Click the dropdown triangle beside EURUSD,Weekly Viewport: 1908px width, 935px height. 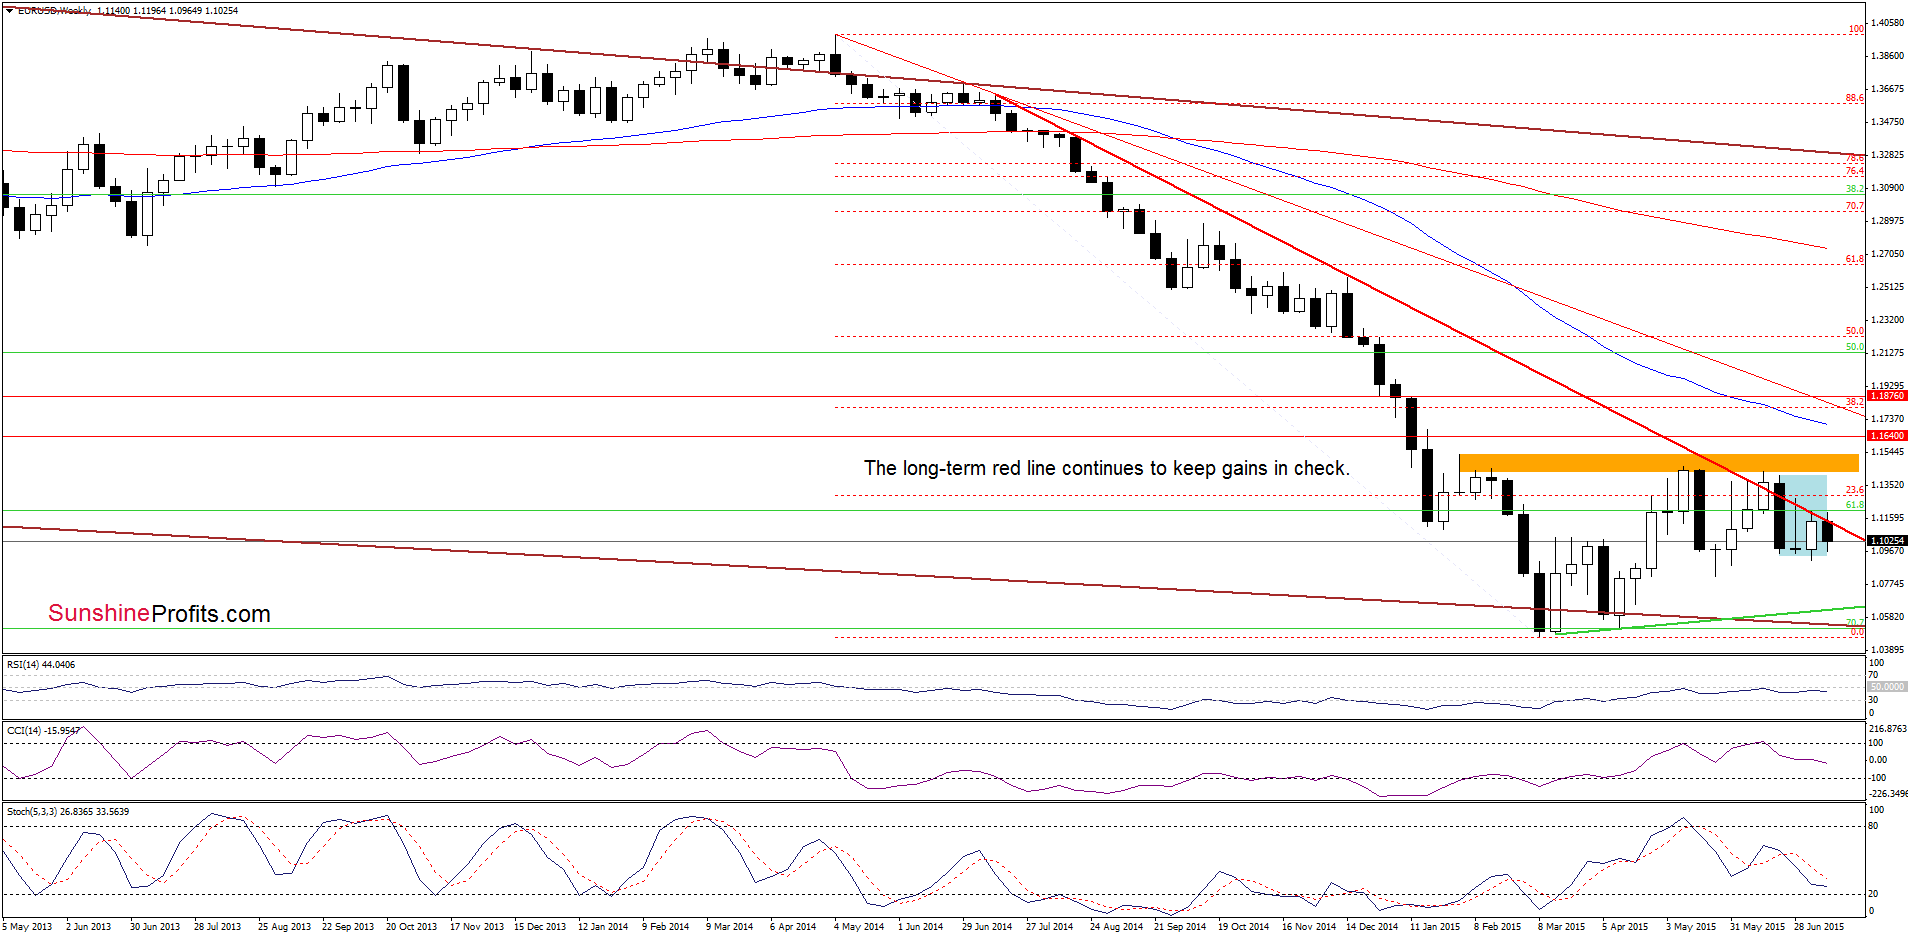pyautogui.click(x=9, y=10)
